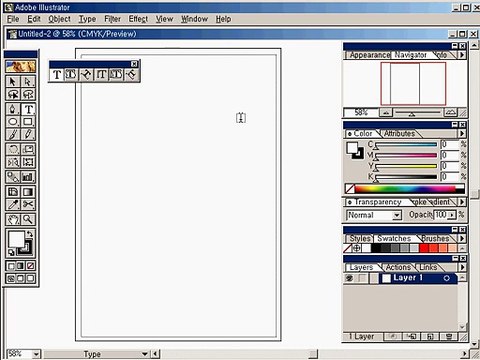Set paint mode to Color
480x360 pixels.
[11, 266]
